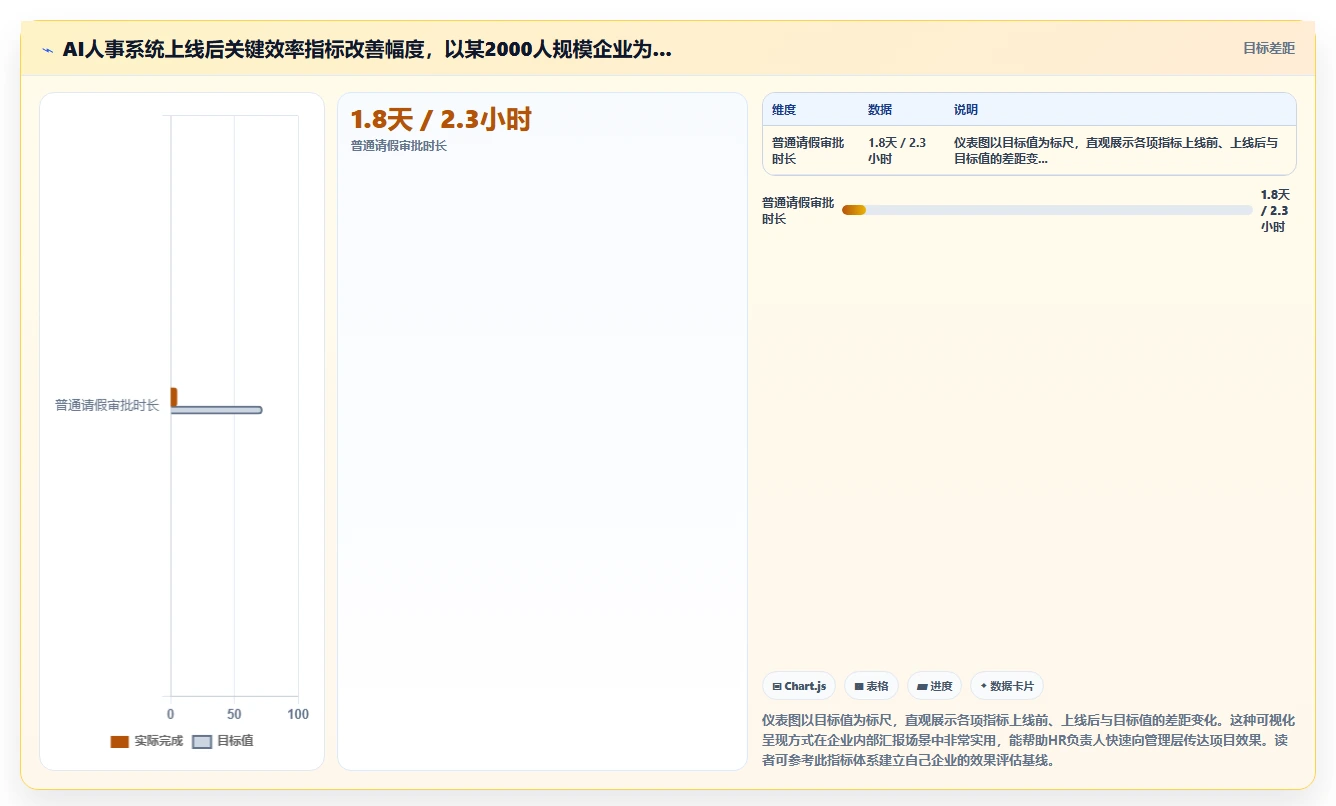Click the 0 axis tick label

point(171,714)
